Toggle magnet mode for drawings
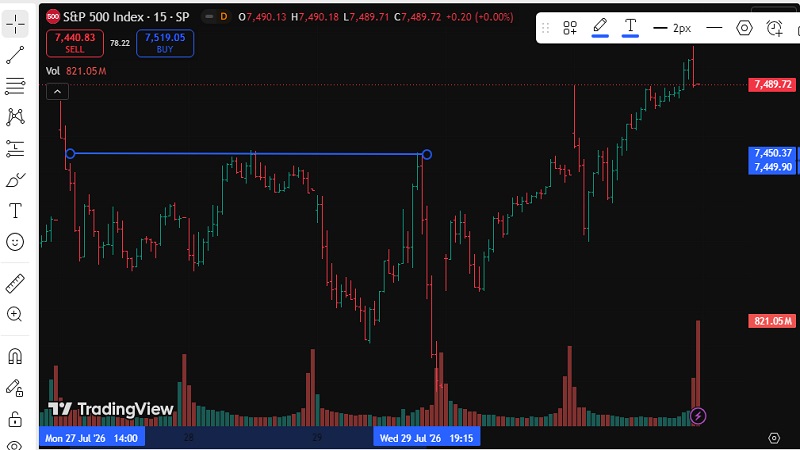The image size is (800, 450). (15, 356)
